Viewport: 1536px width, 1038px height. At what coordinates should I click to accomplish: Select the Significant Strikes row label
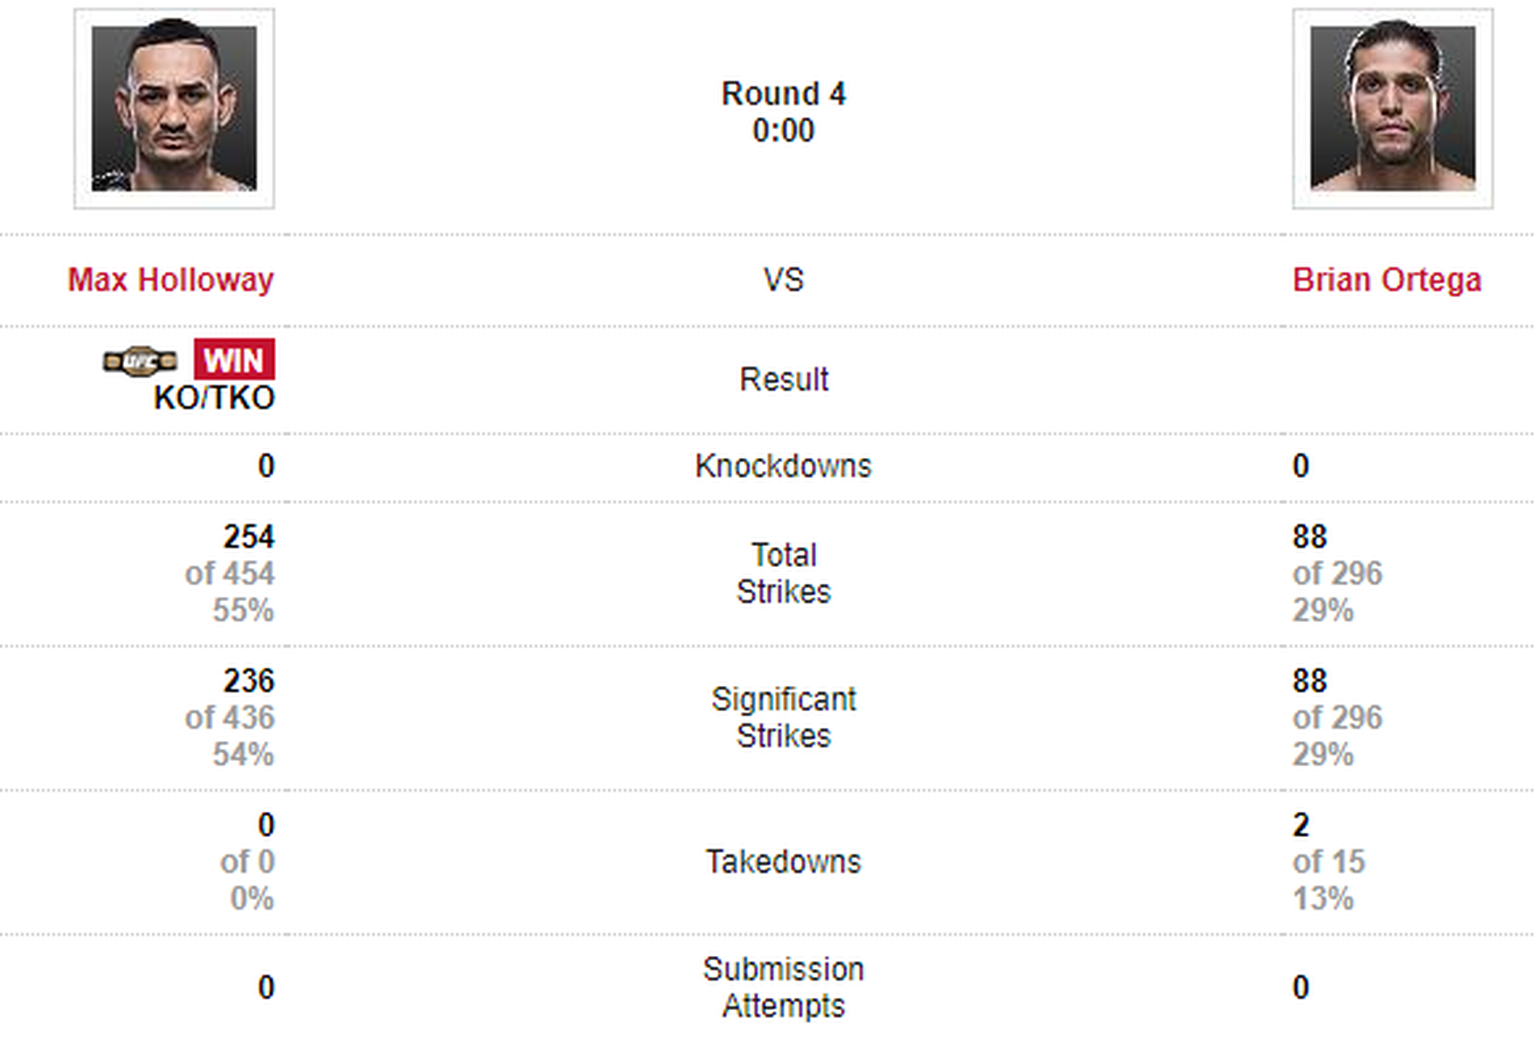784,717
